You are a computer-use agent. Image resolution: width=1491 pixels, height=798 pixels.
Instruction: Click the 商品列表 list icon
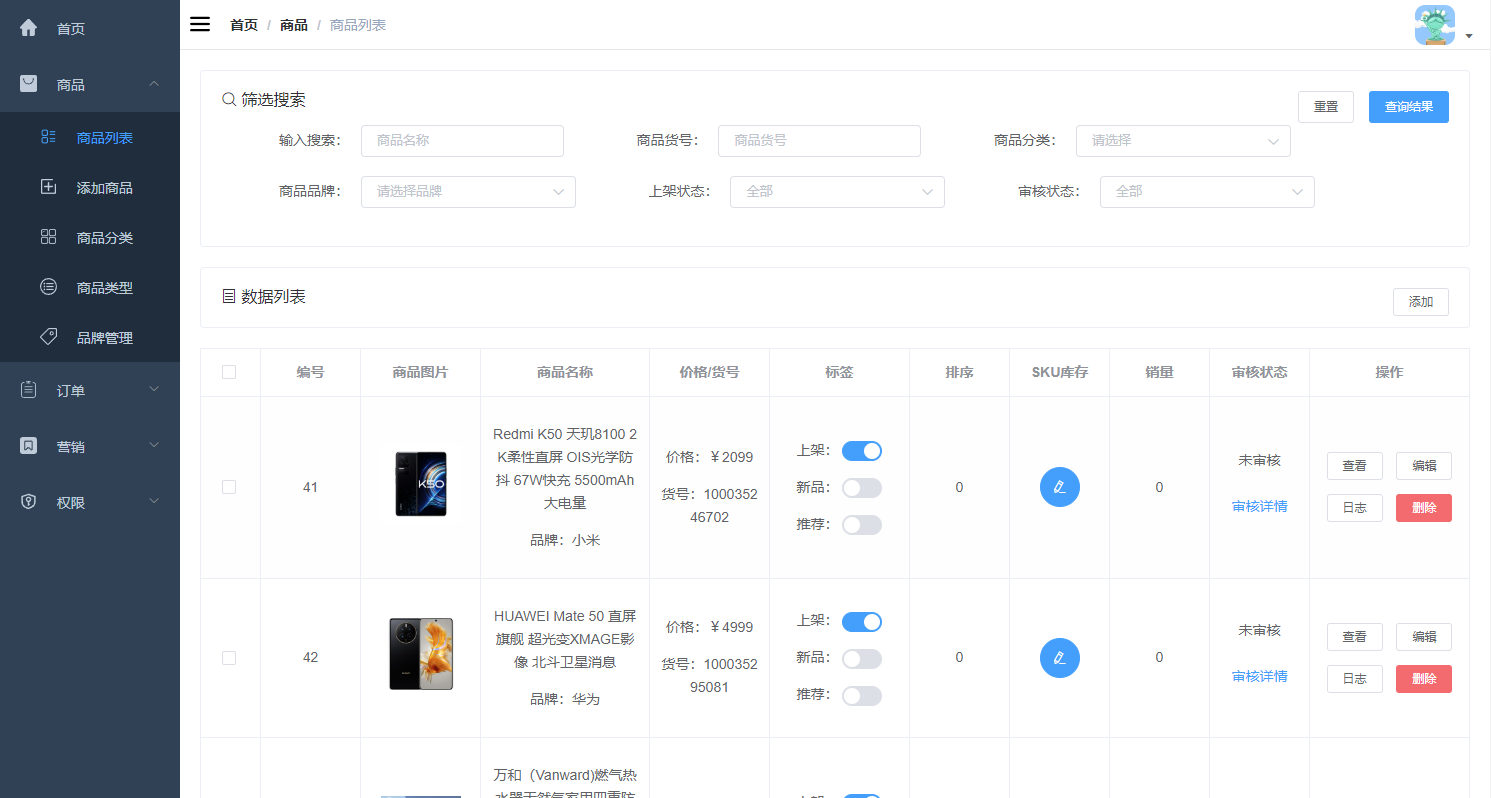tap(48, 137)
